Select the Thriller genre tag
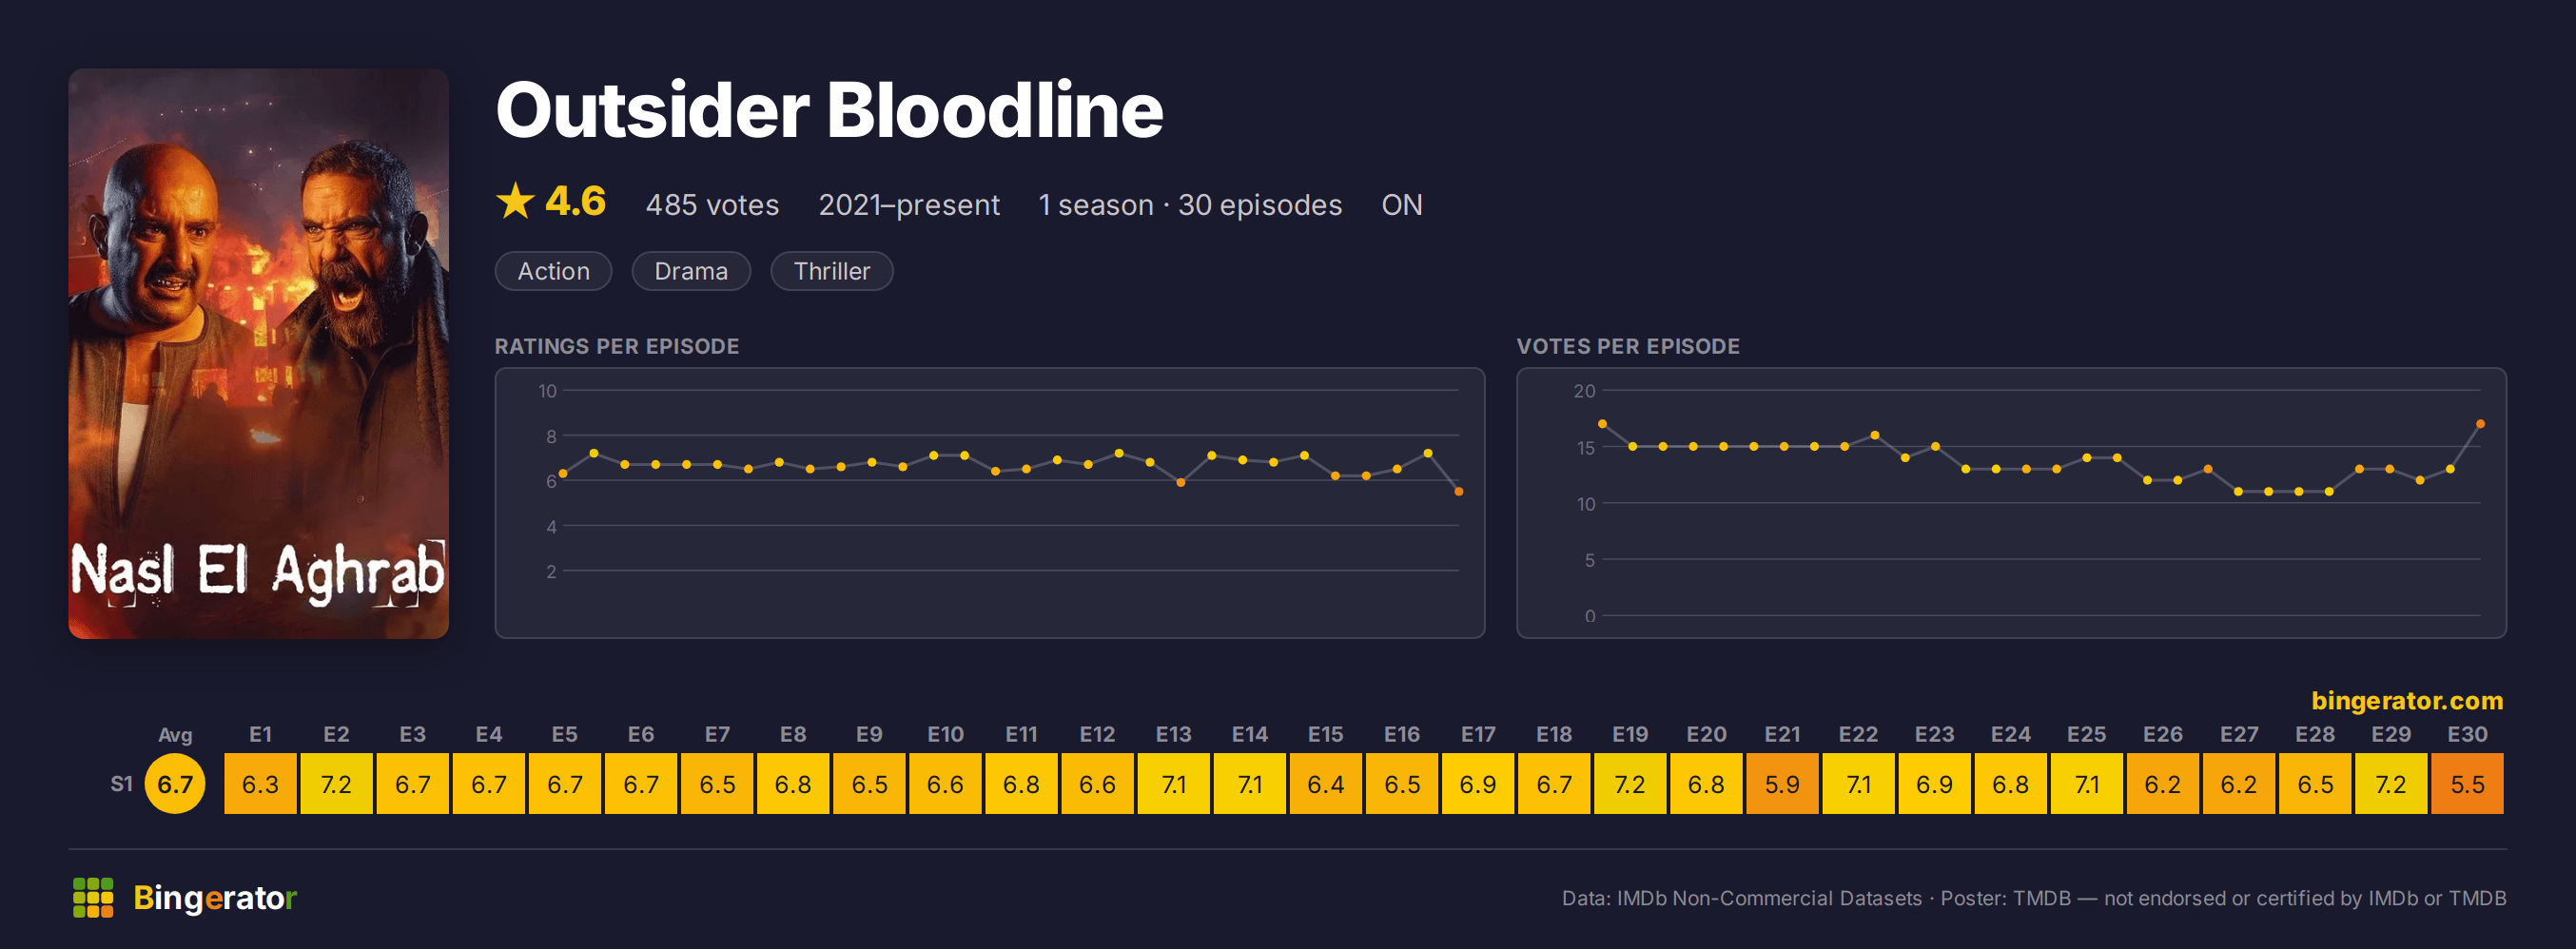Viewport: 2576px width, 949px height. point(831,271)
